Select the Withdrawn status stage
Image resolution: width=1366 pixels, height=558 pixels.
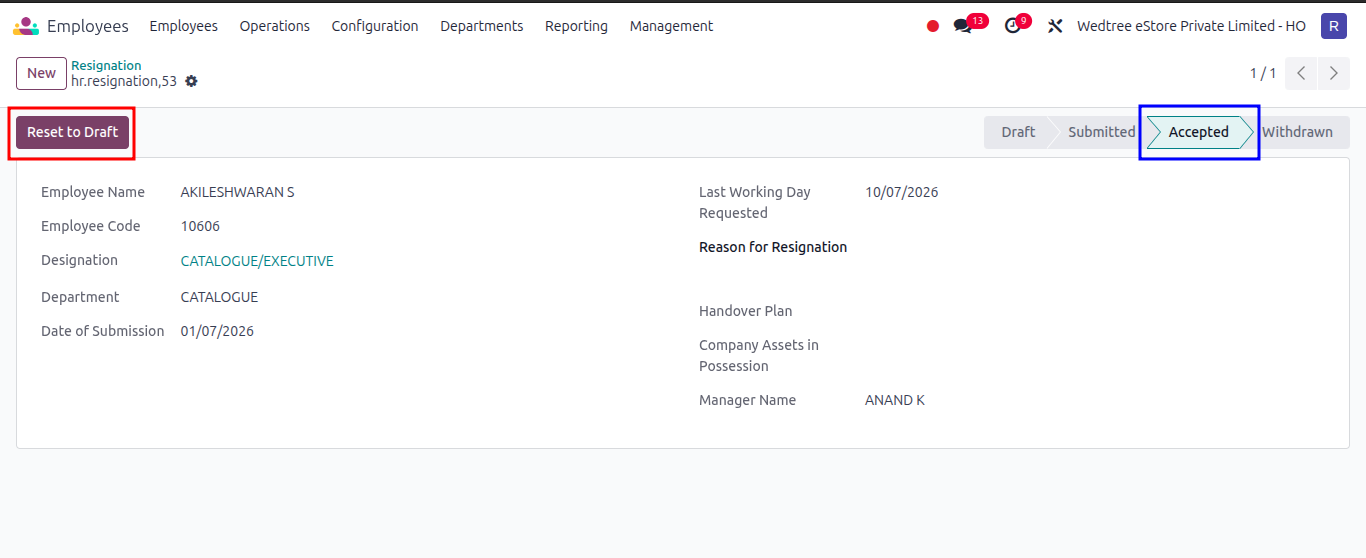coord(1297,132)
